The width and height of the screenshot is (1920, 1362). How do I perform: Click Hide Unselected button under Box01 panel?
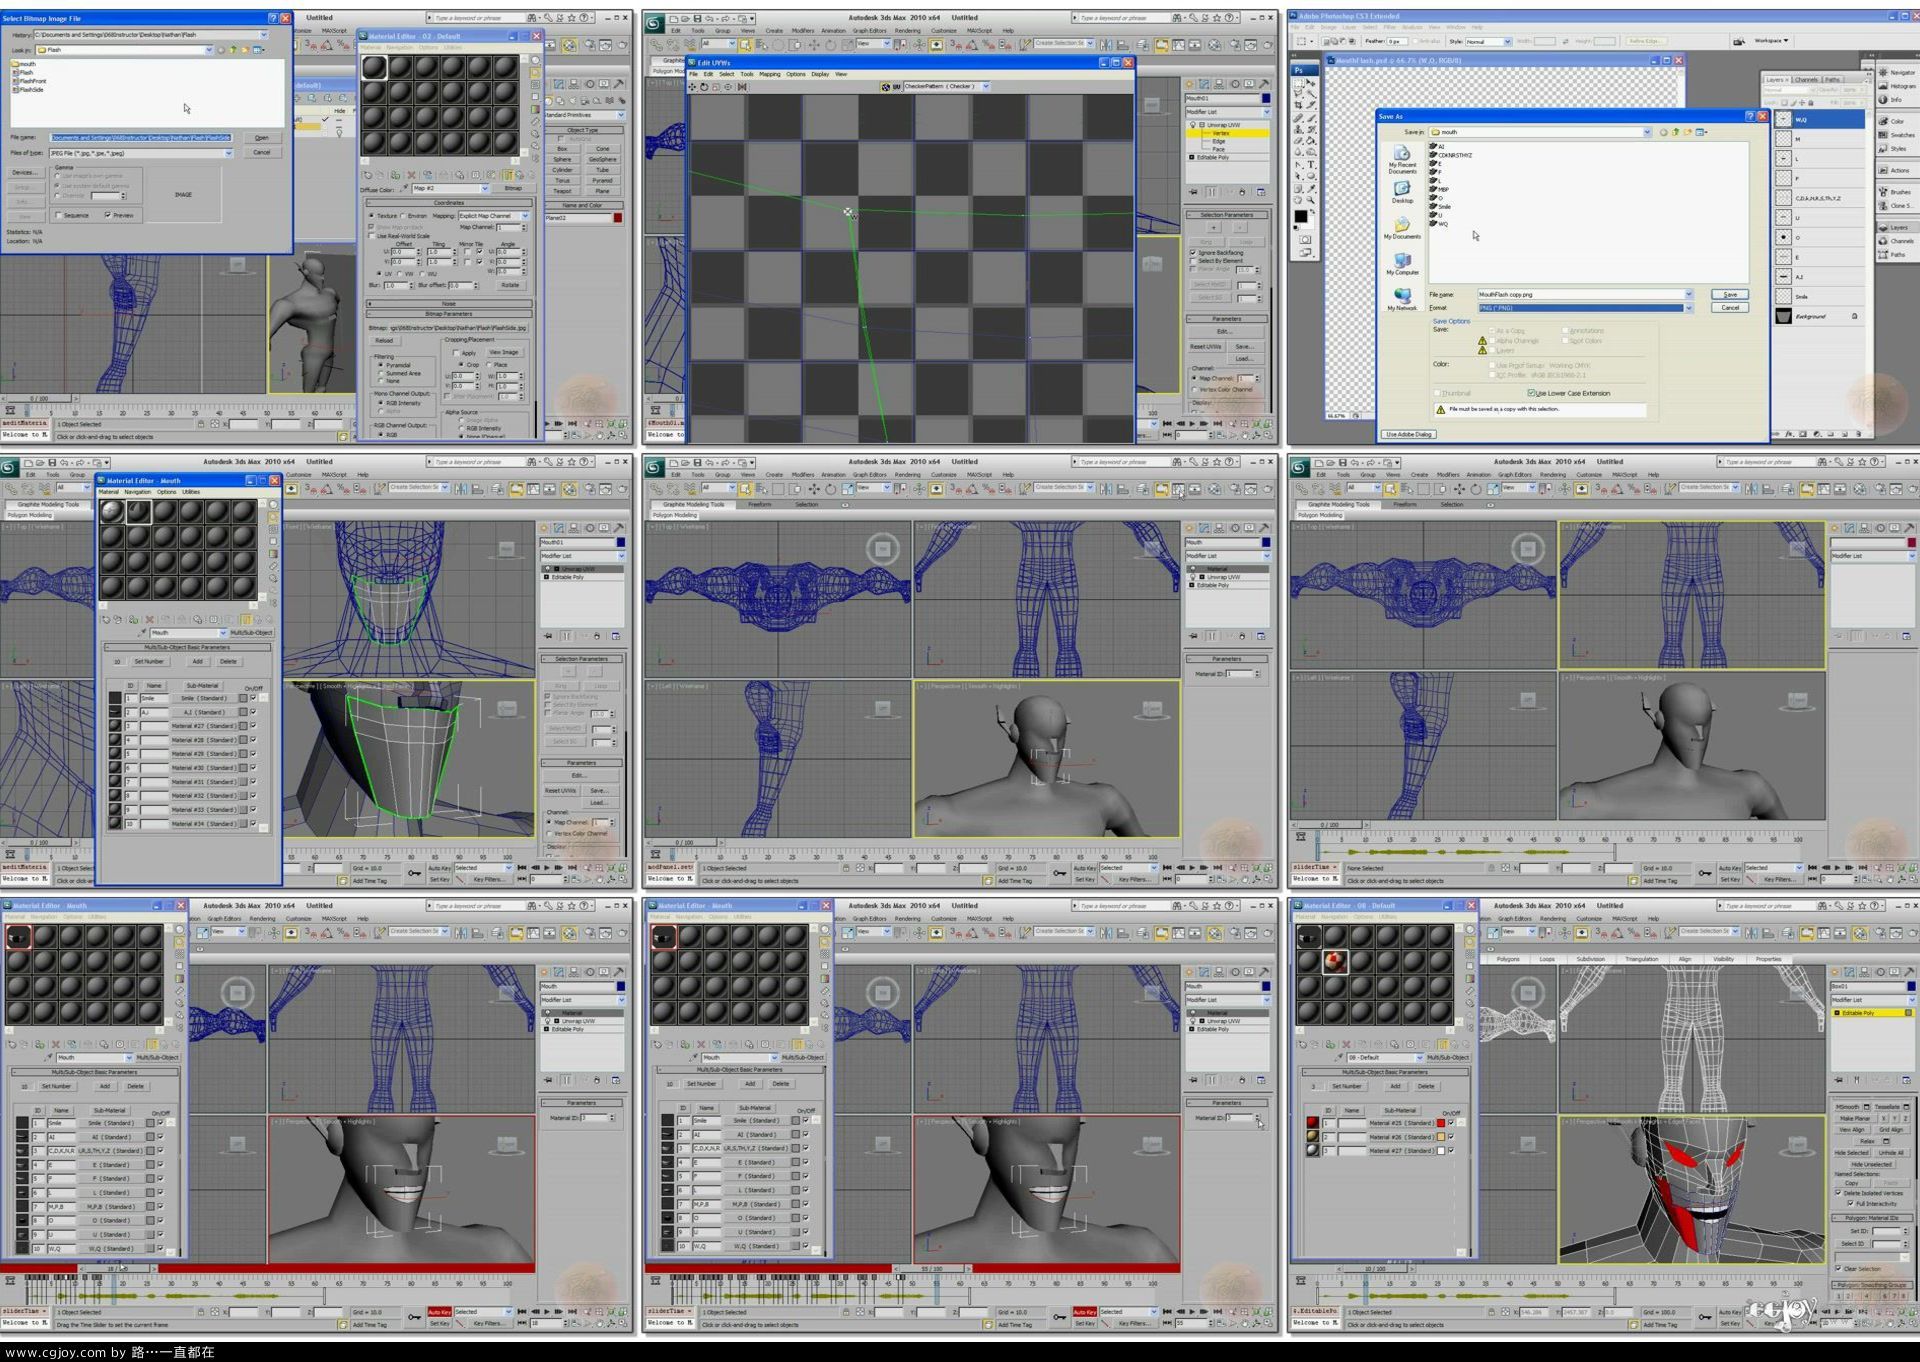(1871, 1164)
